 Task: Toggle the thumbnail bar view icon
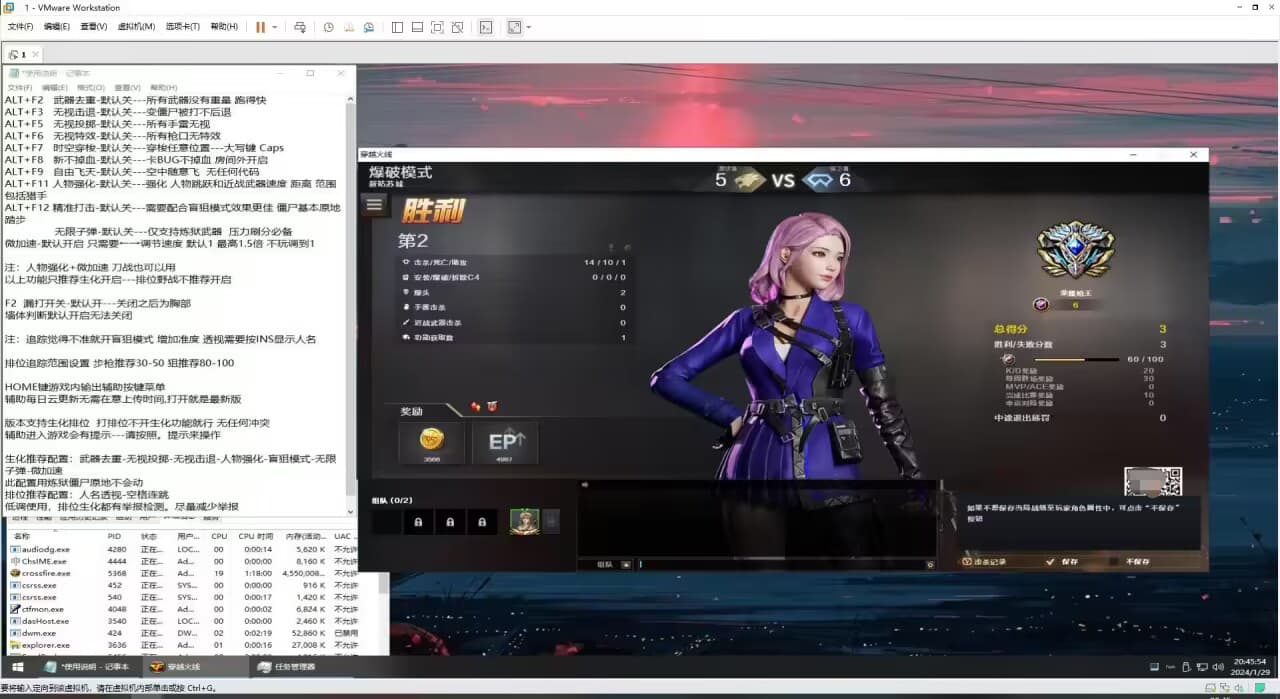coord(417,27)
